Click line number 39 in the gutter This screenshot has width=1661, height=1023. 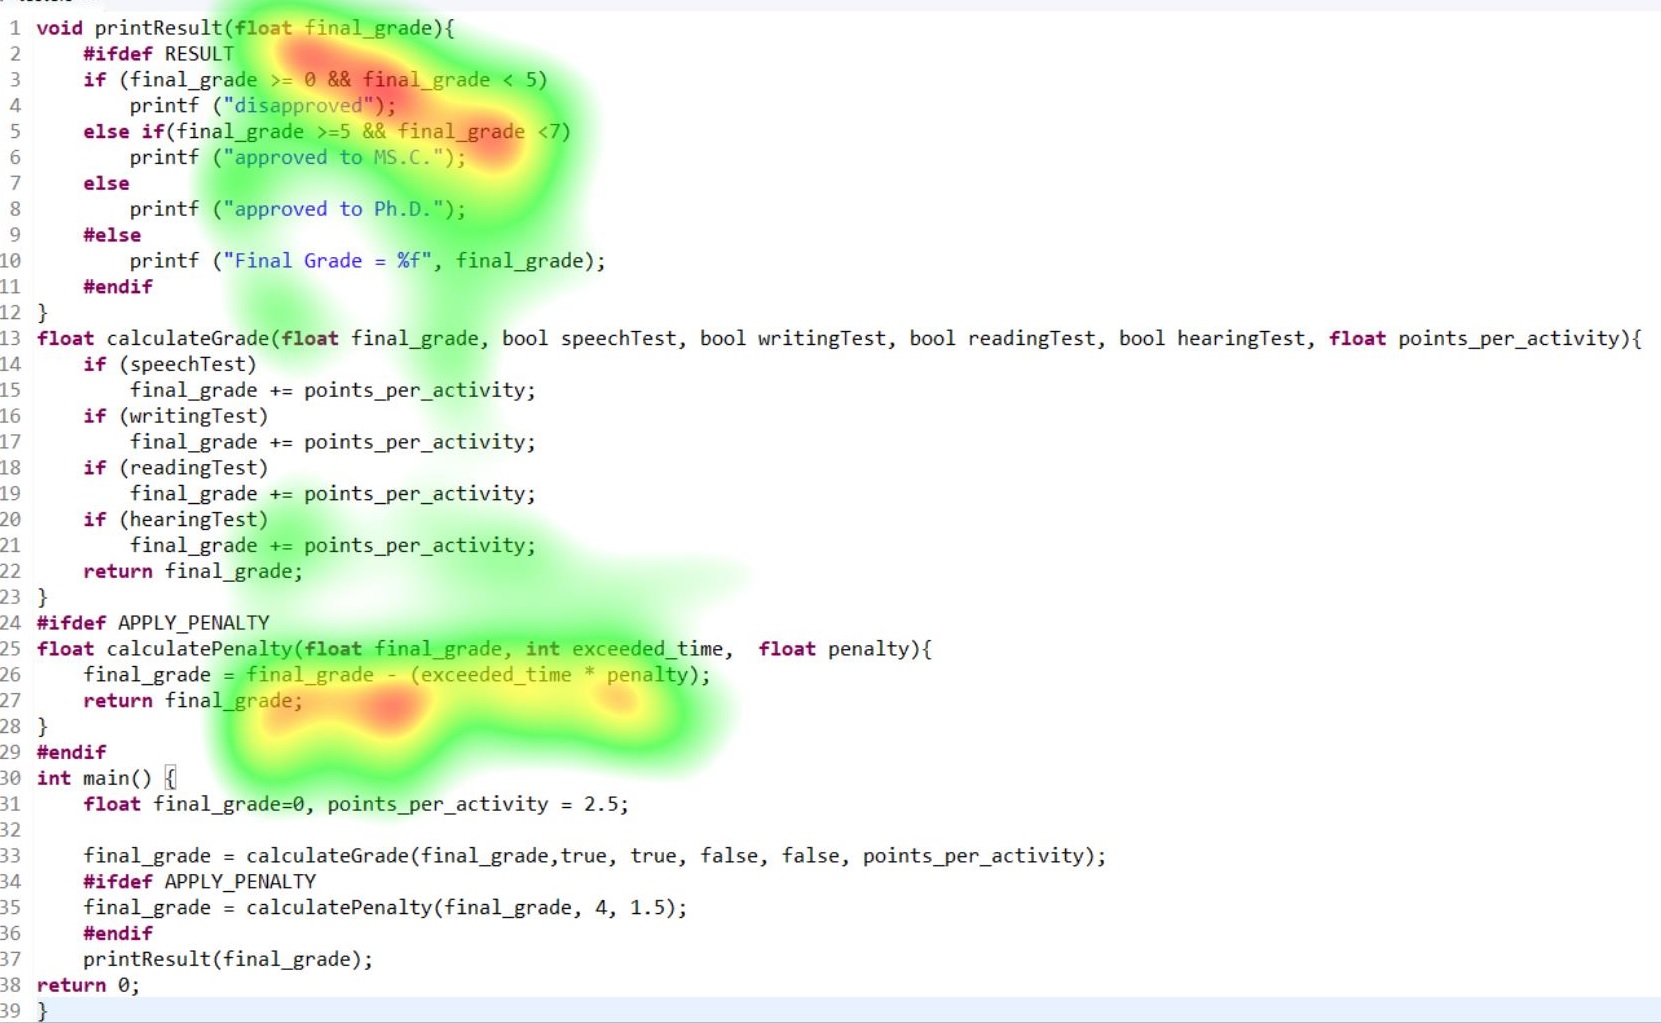(11, 1011)
